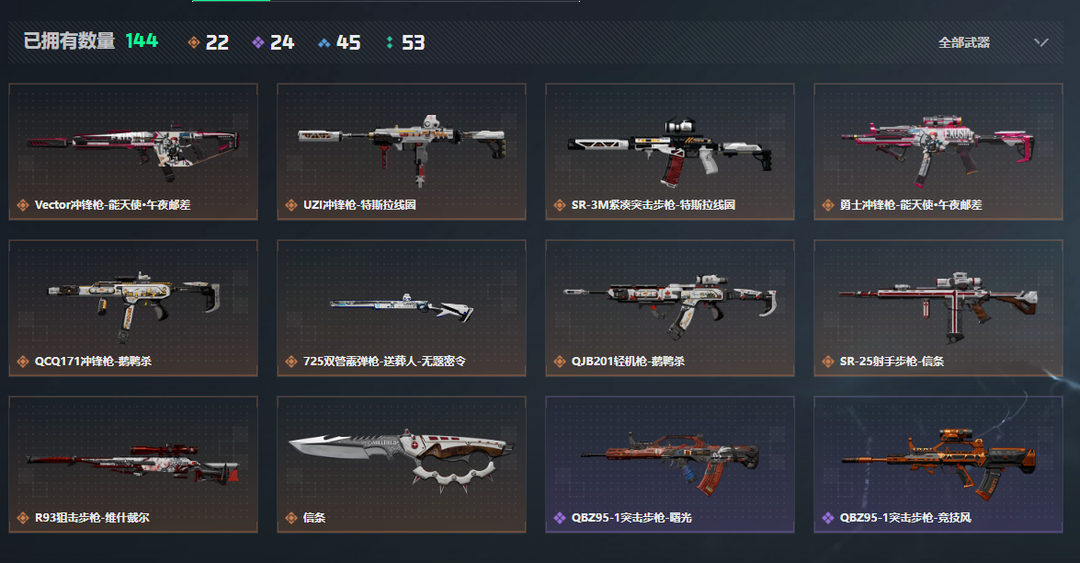Image resolution: width=1080 pixels, height=563 pixels.
Task: Filter by blue rarity icon showing 45
Action: tap(339, 43)
